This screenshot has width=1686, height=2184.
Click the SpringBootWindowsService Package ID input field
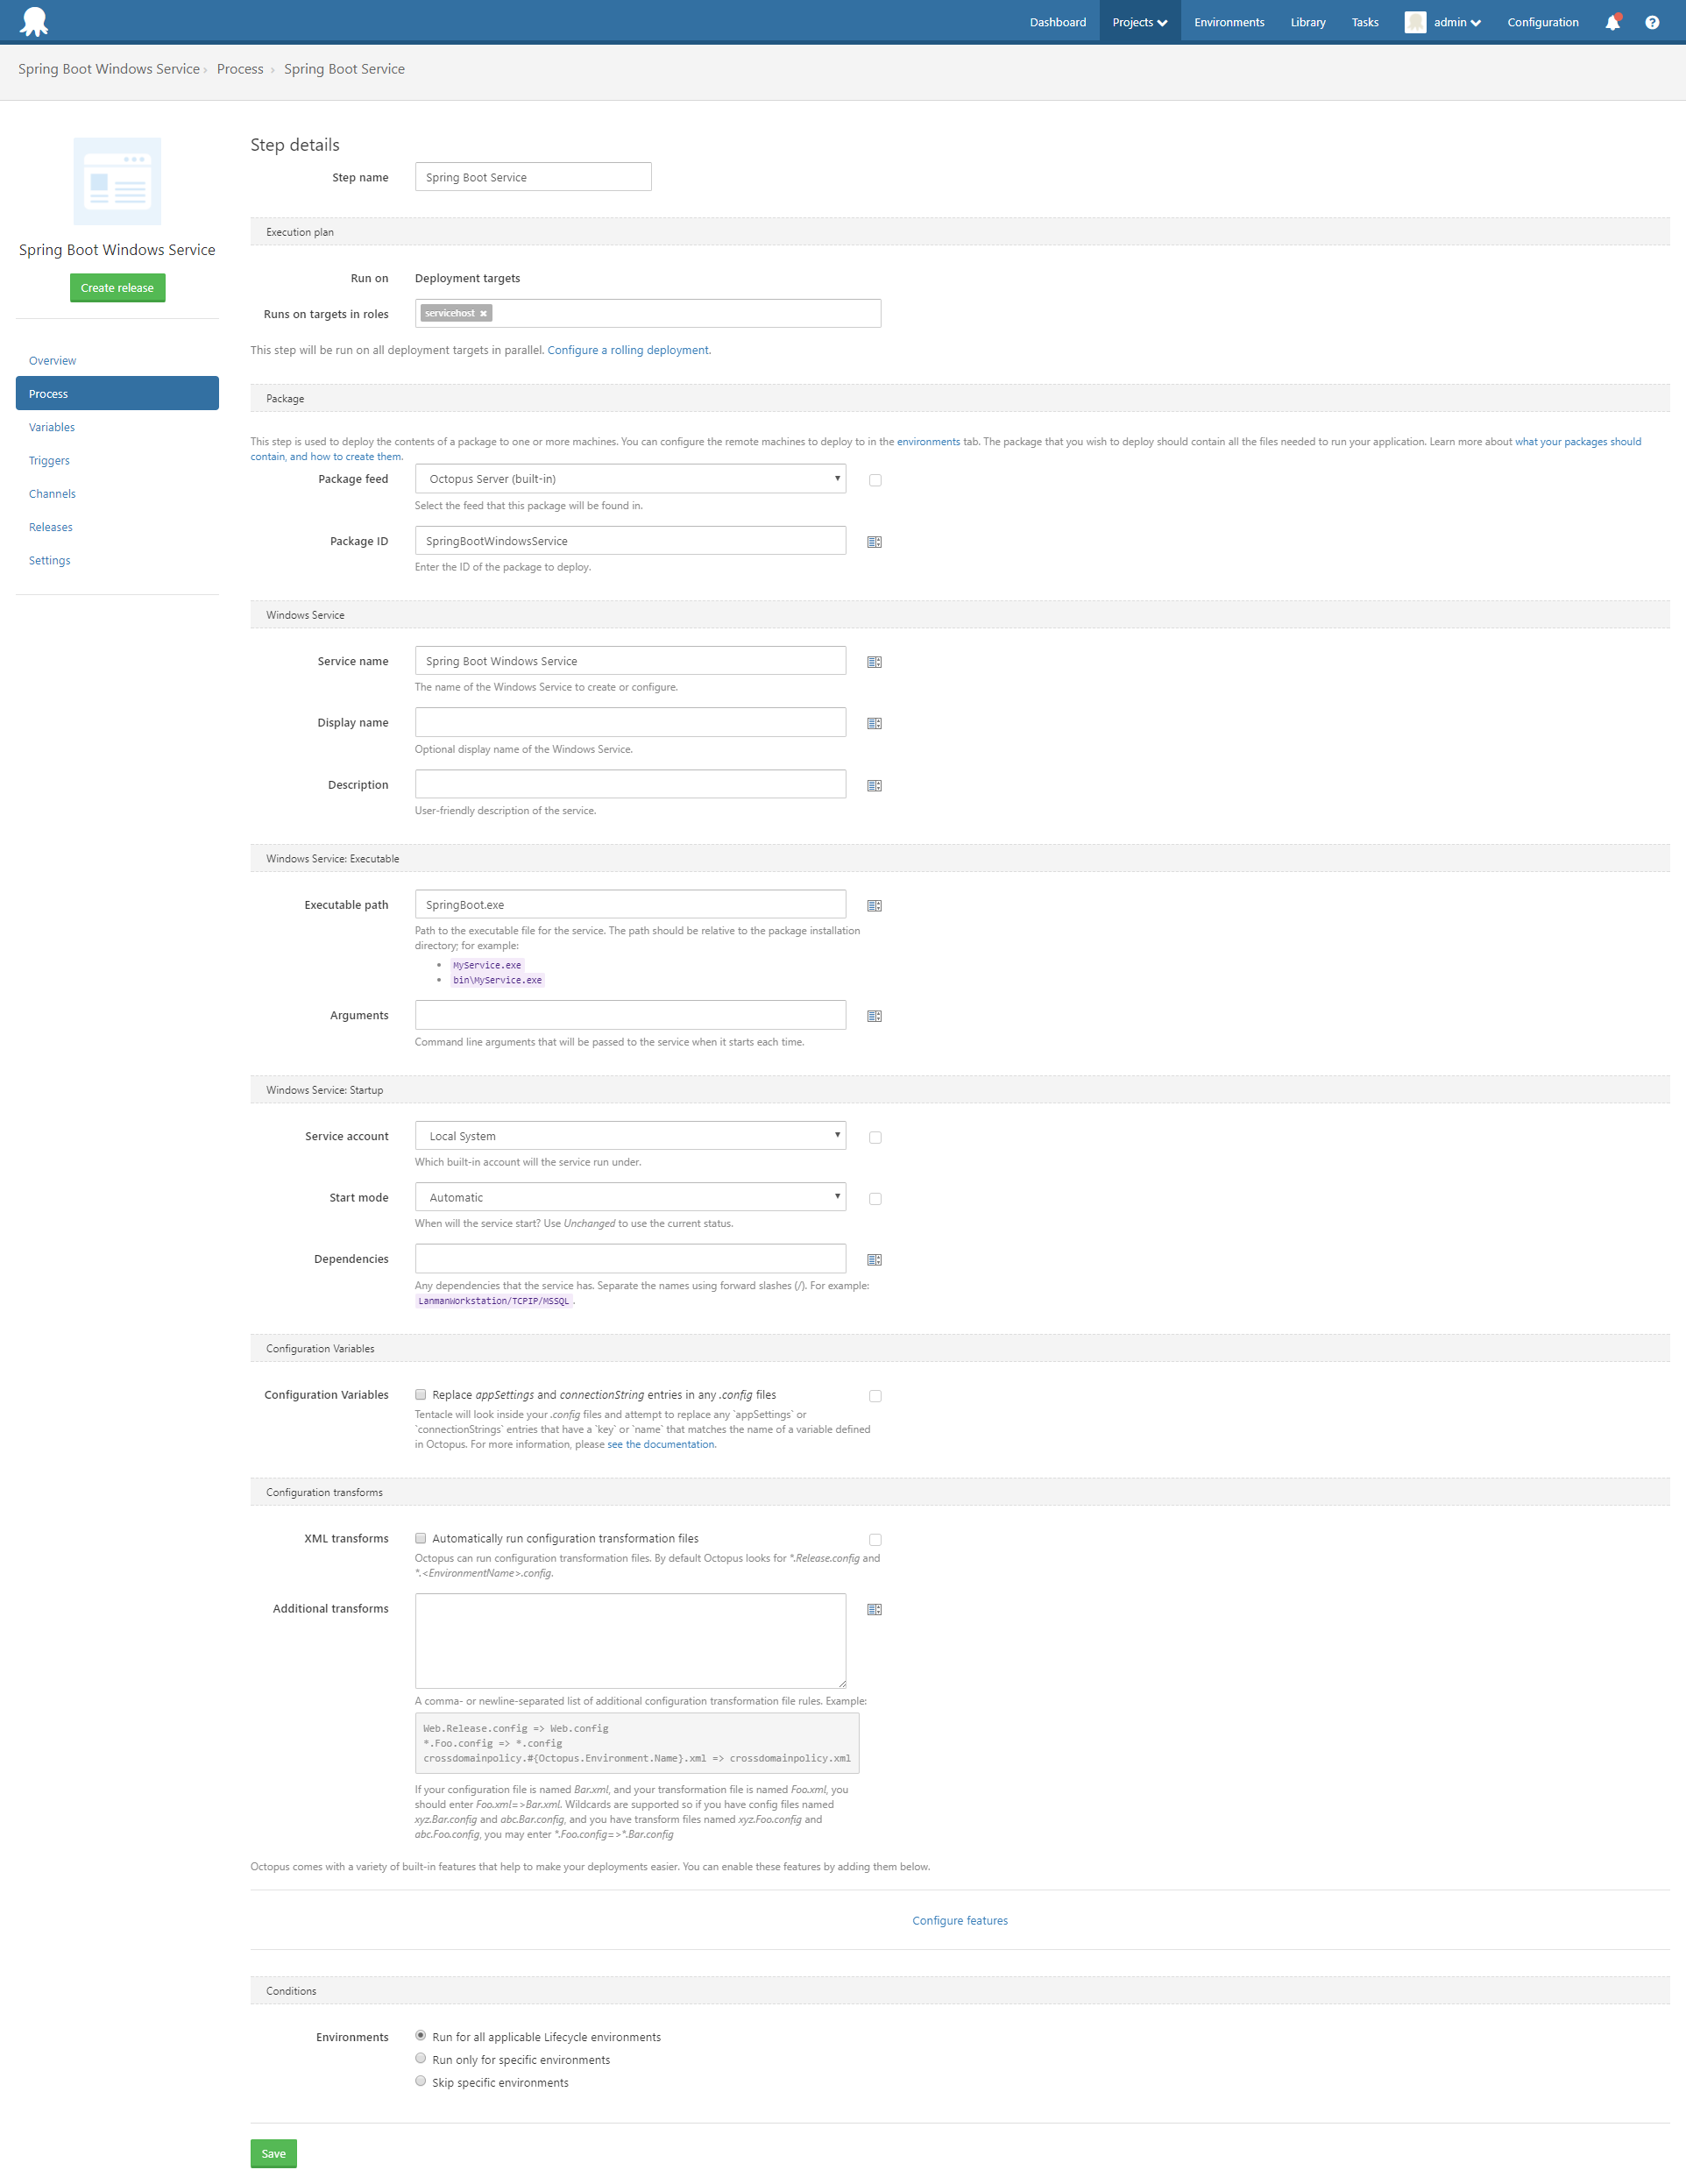click(628, 540)
